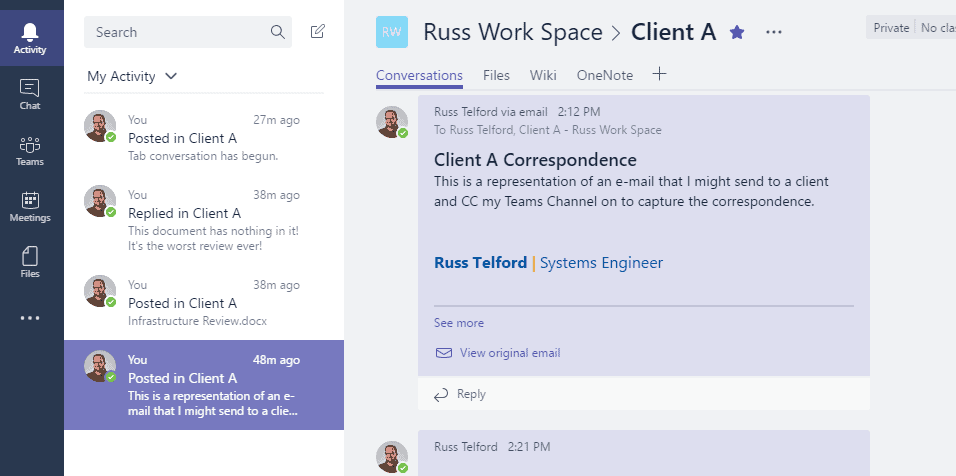Select the Infrastructure Review.docx activity item
The width and height of the screenshot is (956, 476).
[204, 302]
